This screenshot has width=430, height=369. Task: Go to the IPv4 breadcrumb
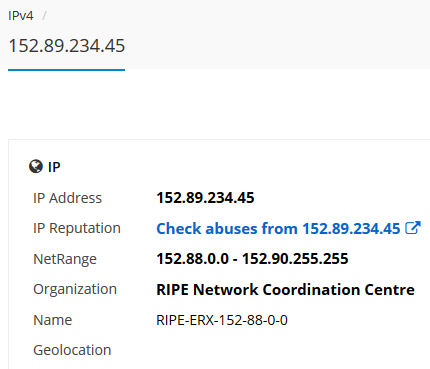(21, 16)
